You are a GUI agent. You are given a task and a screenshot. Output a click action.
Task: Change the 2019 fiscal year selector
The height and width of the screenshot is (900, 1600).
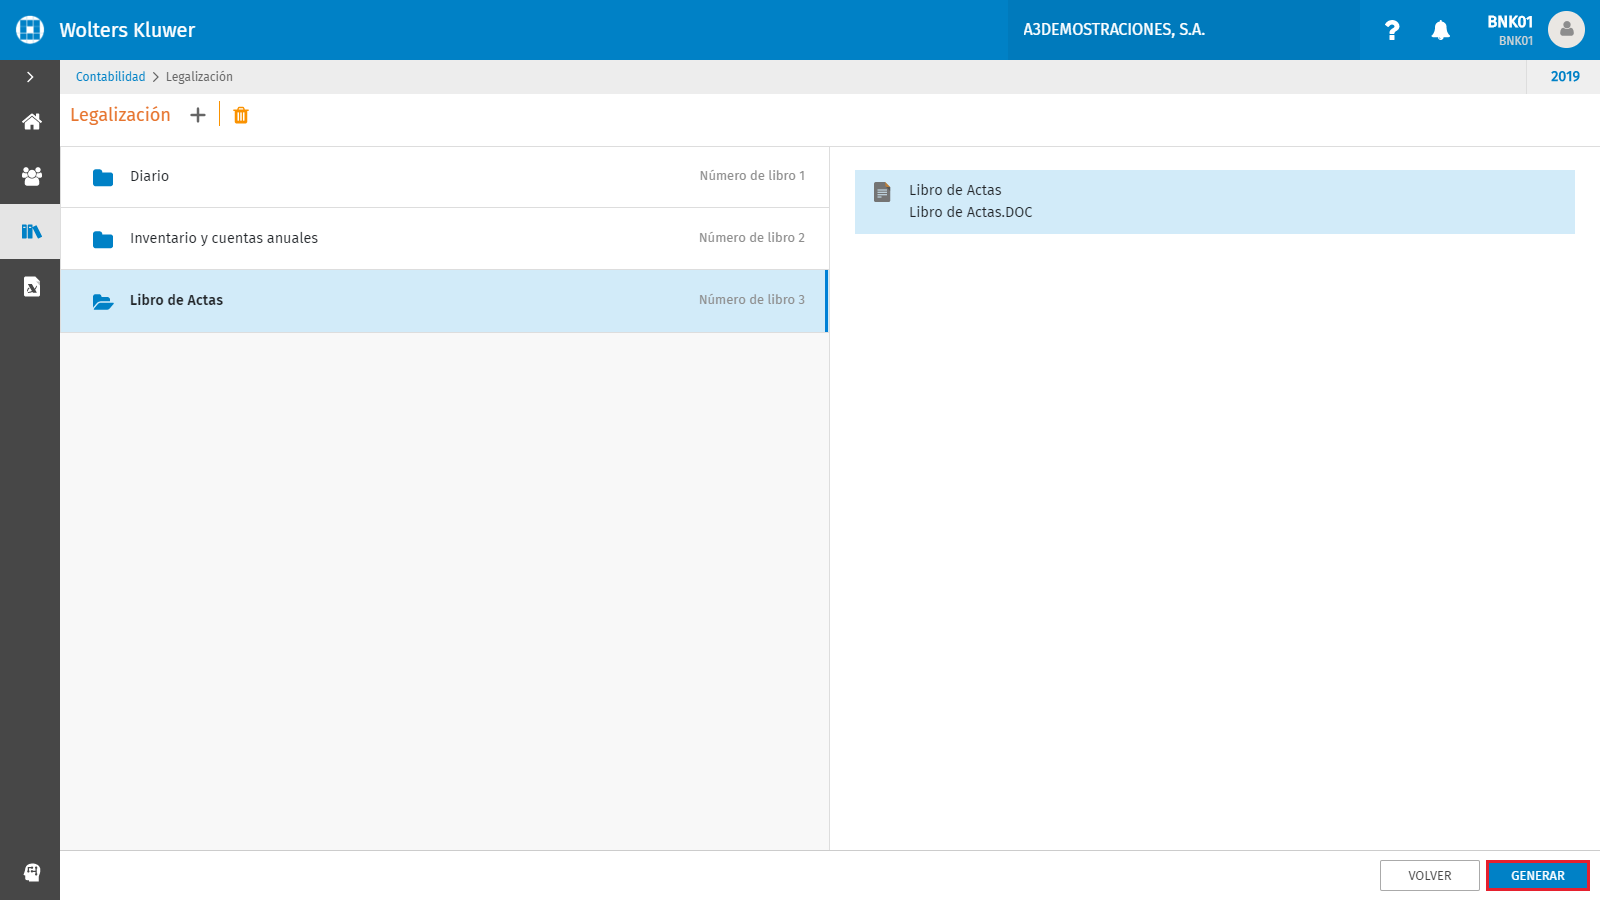[x=1565, y=77]
